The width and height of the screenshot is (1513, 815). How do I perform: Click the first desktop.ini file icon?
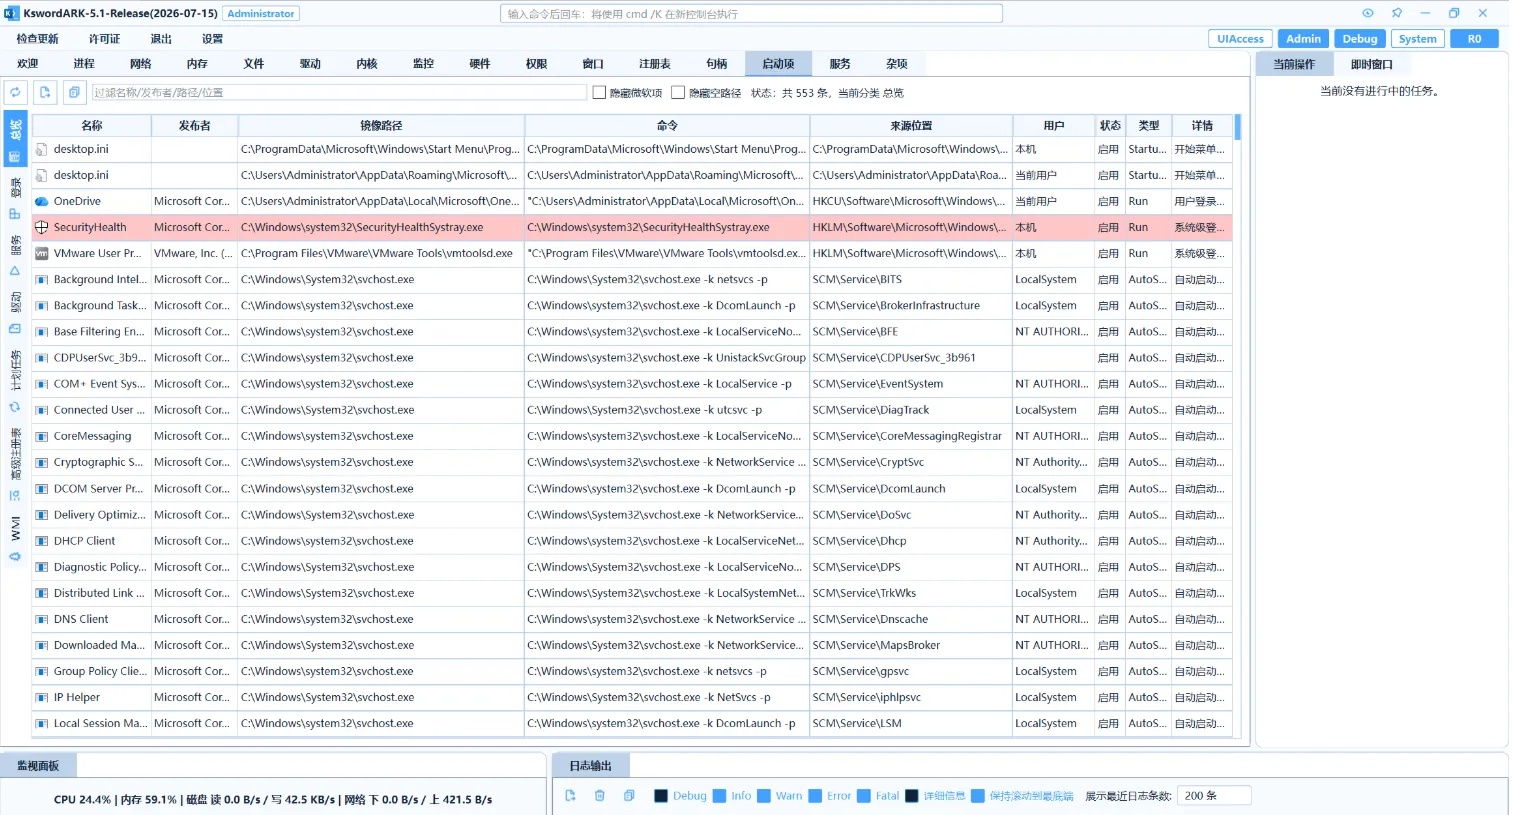[42, 149]
